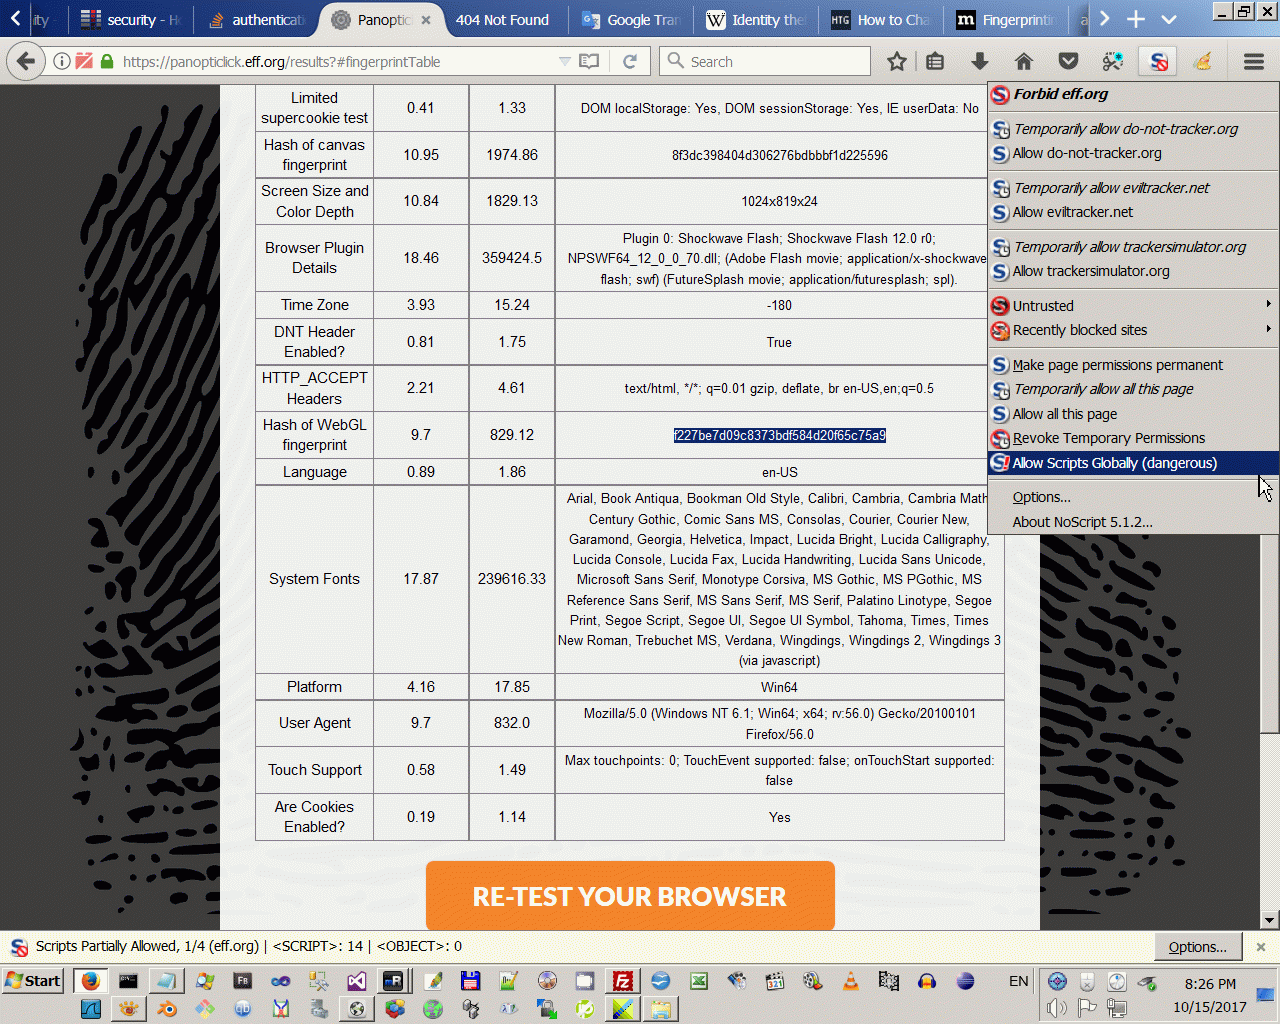1280x1024 pixels.
Task: Expand the Untrusted submenu
Action: tap(1133, 306)
